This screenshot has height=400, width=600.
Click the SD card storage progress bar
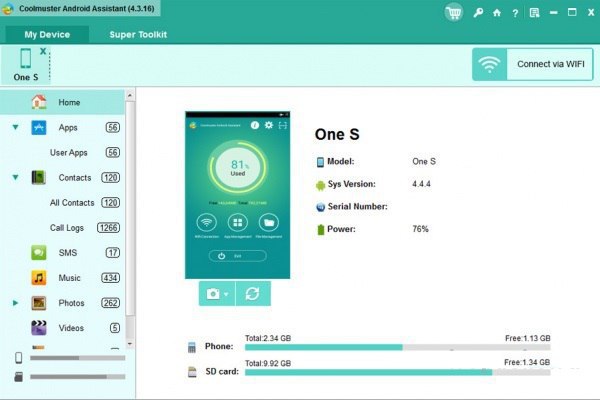398,372
